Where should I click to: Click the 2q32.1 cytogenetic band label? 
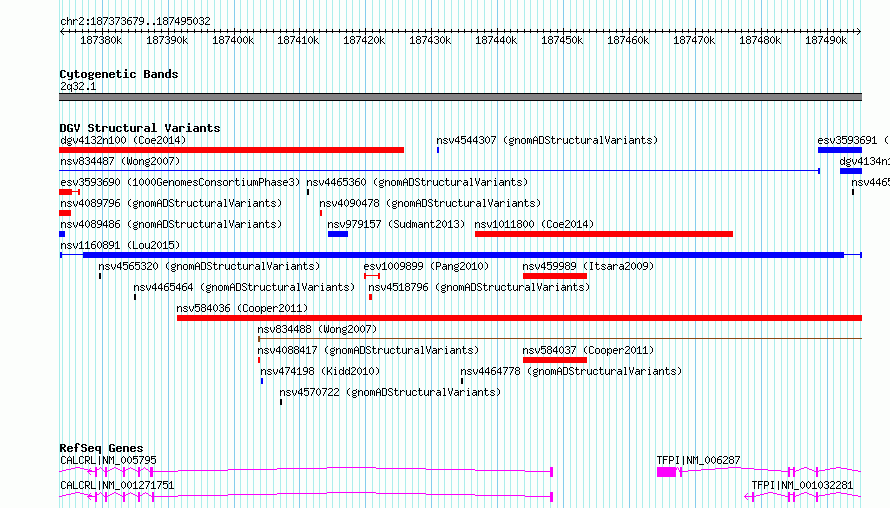[x=78, y=86]
